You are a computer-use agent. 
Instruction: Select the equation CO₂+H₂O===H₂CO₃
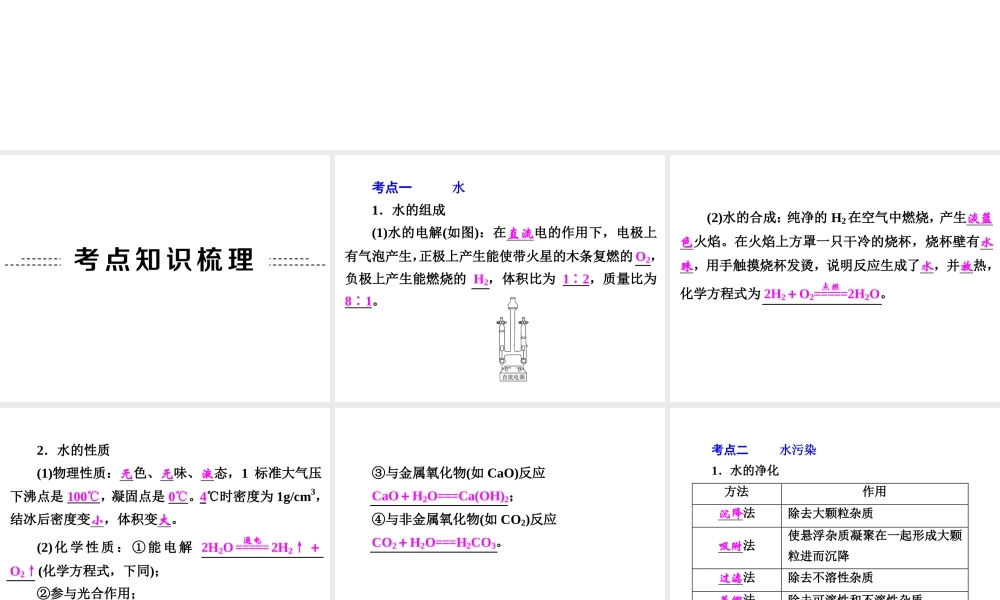pyautogui.click(x=434, y=543)
